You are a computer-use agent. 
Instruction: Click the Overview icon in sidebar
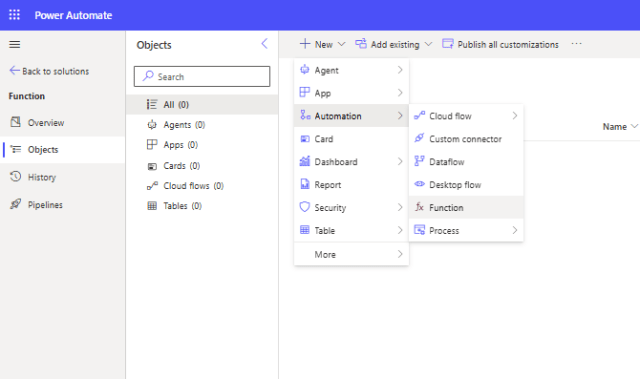coord(16,122)
